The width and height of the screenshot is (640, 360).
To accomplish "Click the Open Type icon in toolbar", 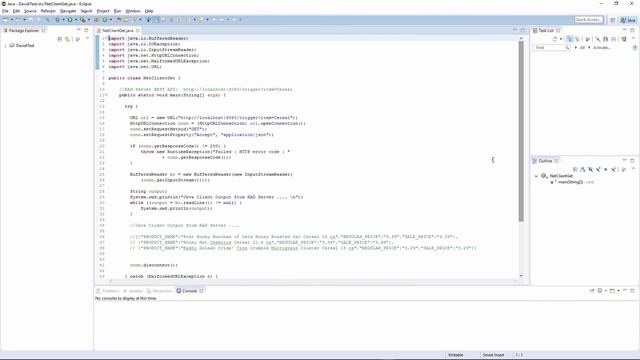I will click(119, 20).
